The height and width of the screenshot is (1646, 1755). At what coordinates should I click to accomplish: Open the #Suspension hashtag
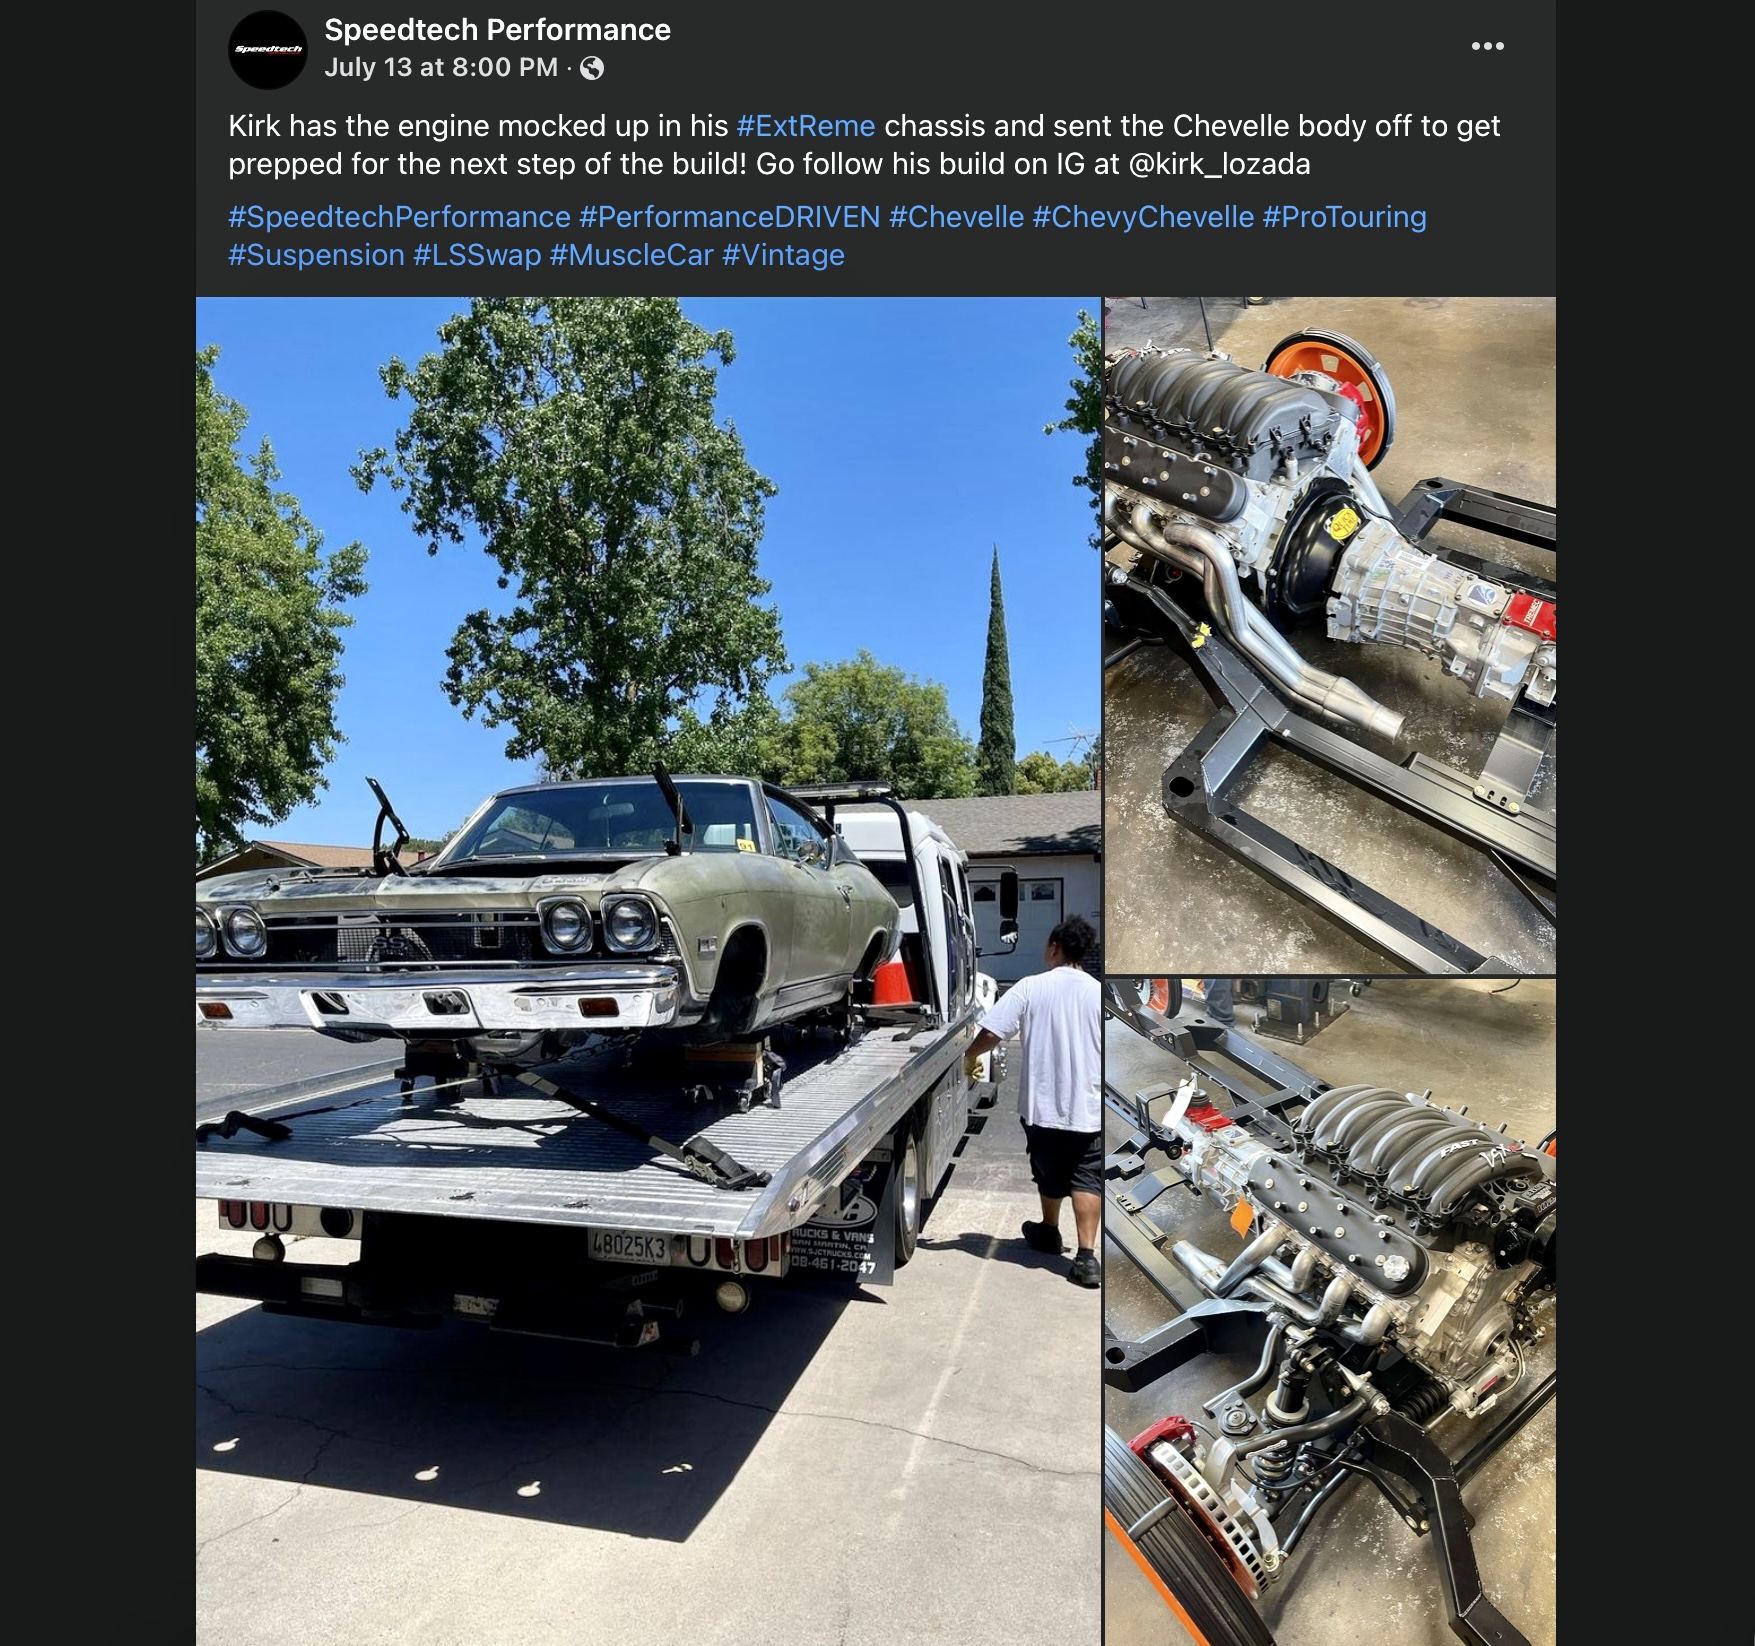pos(316,255)
